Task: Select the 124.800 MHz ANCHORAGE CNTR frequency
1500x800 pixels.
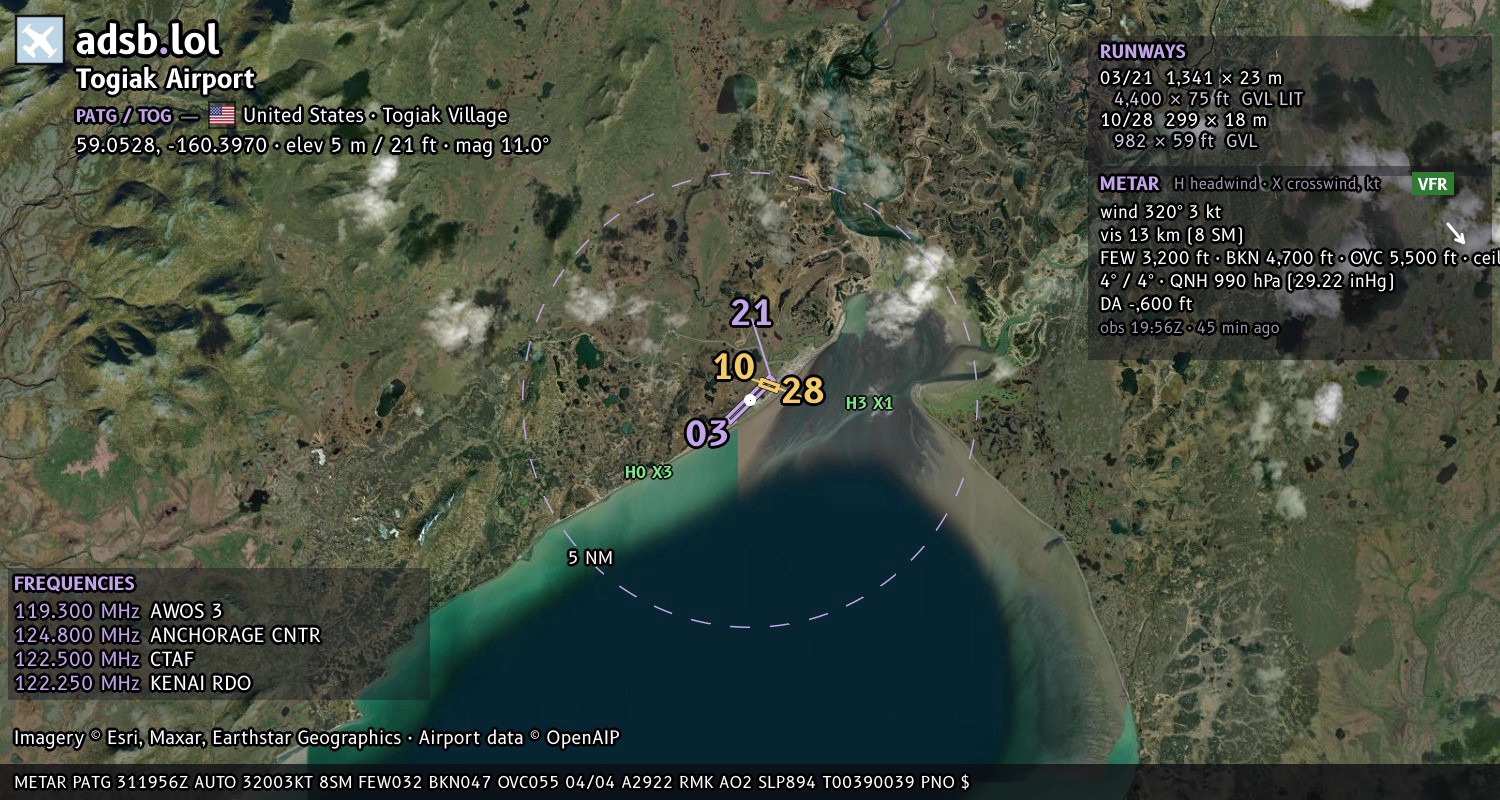Action: pos(168,635)
